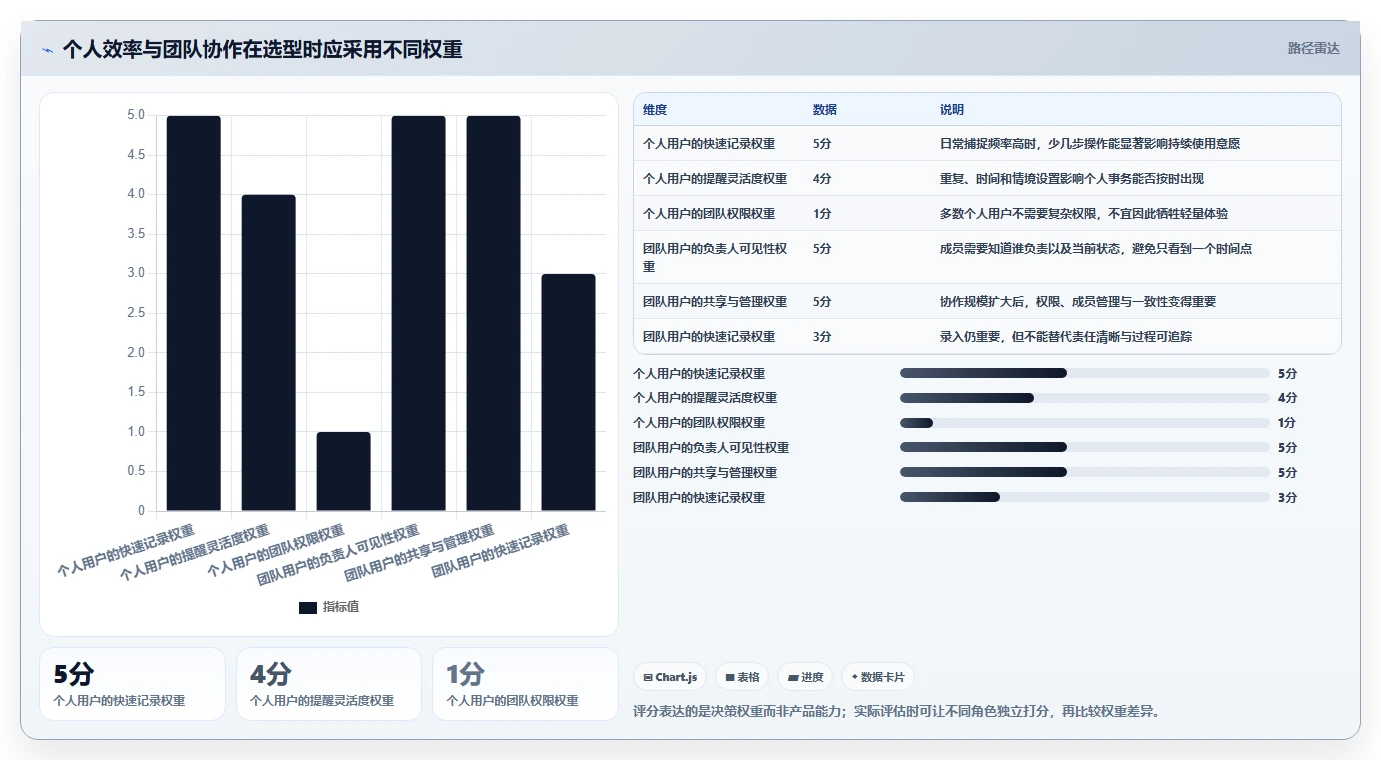Click the 5.0 label on chart y-axis

tap(136, 115)
